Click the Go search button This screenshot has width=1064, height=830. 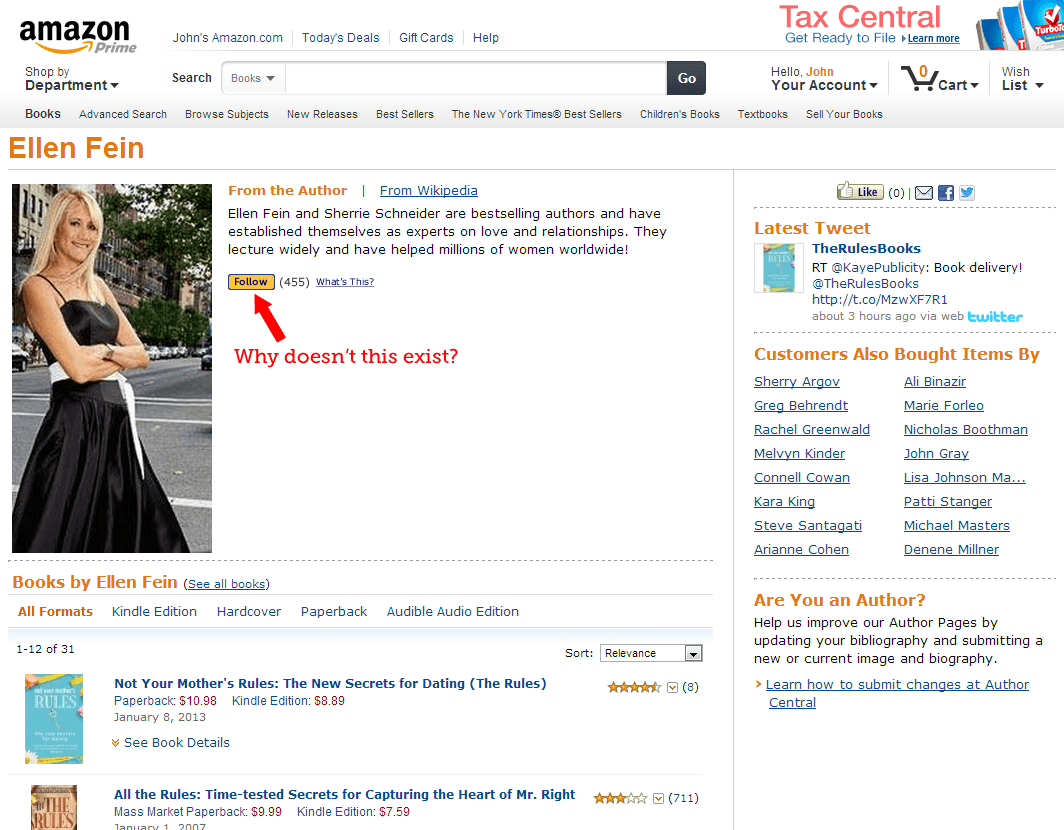pyautogui.click(x=686, y=78)
